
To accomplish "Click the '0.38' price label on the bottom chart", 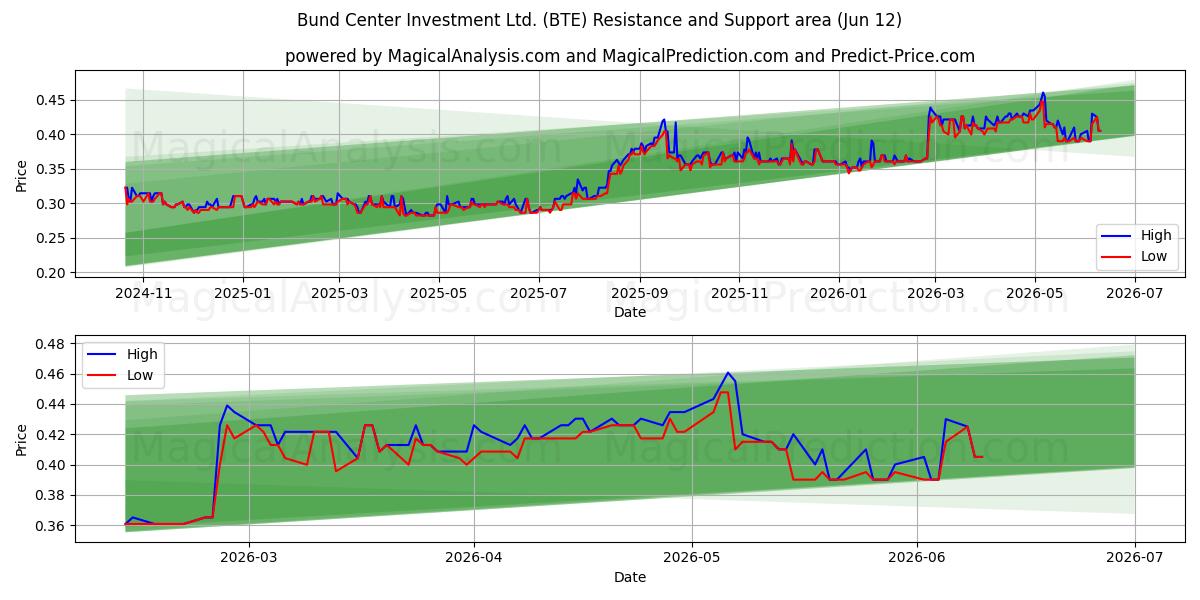I will pyautogui.click(x=52, y=496).
